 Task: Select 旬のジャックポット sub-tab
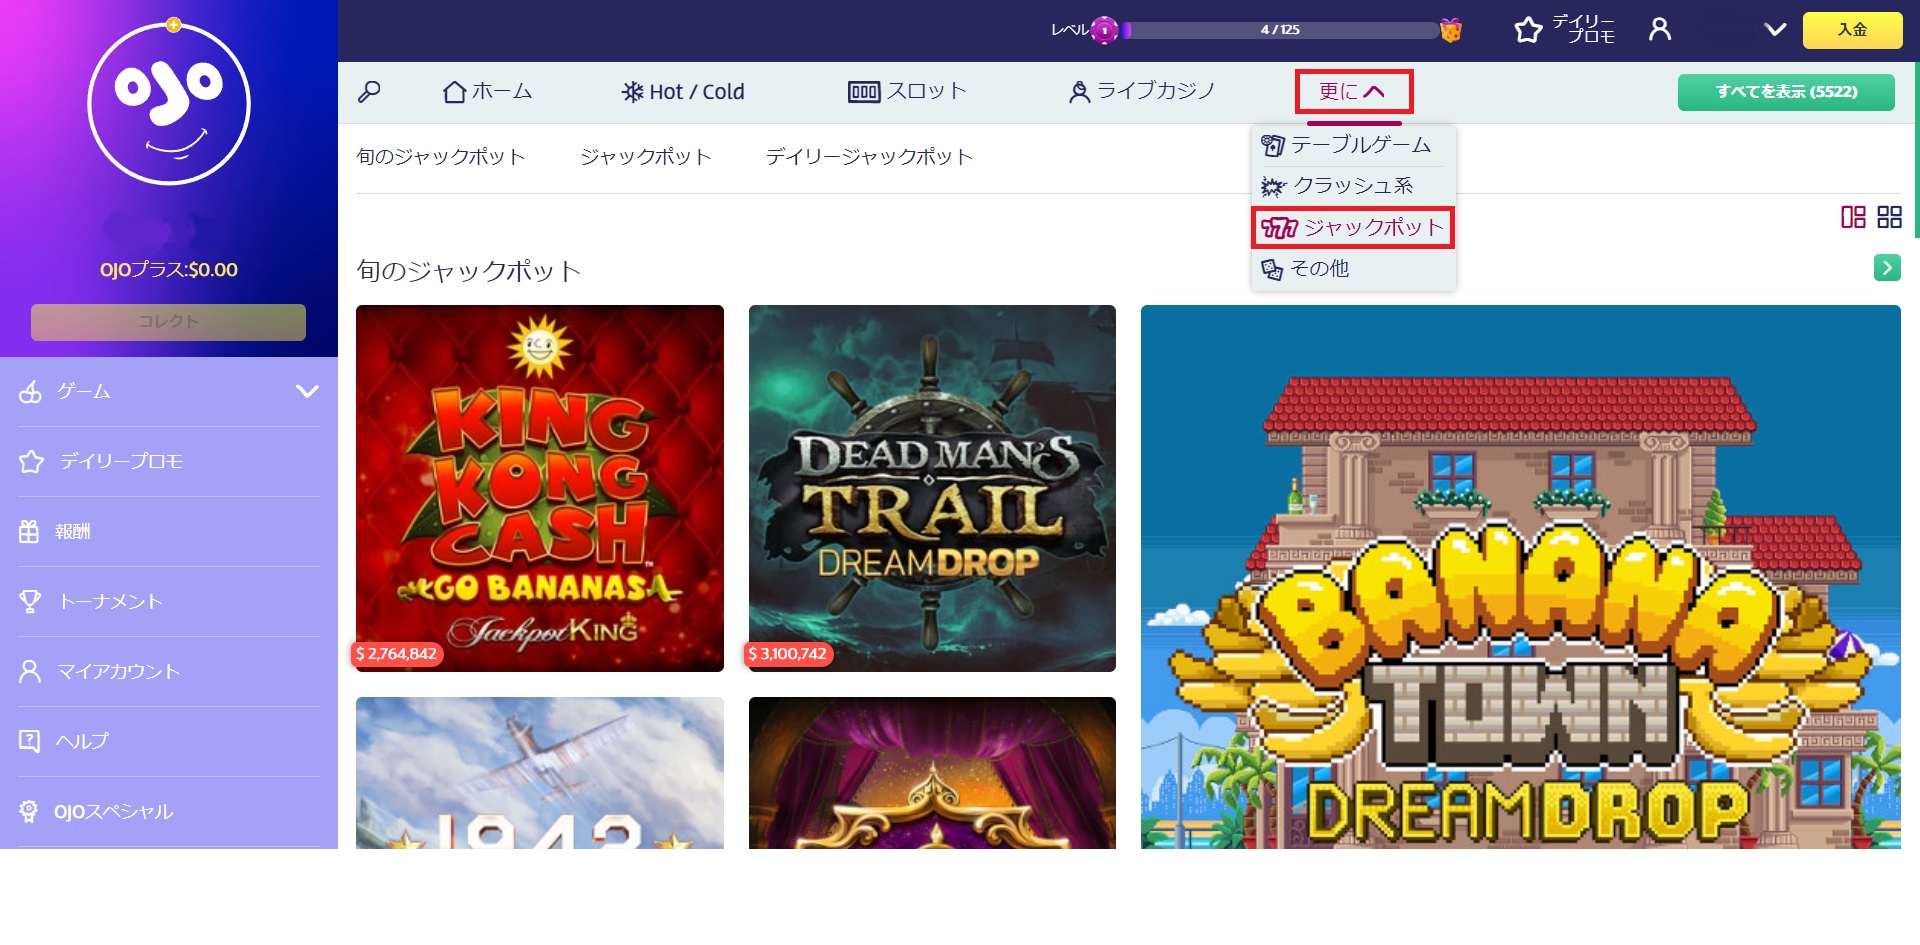tap(441, 157)
